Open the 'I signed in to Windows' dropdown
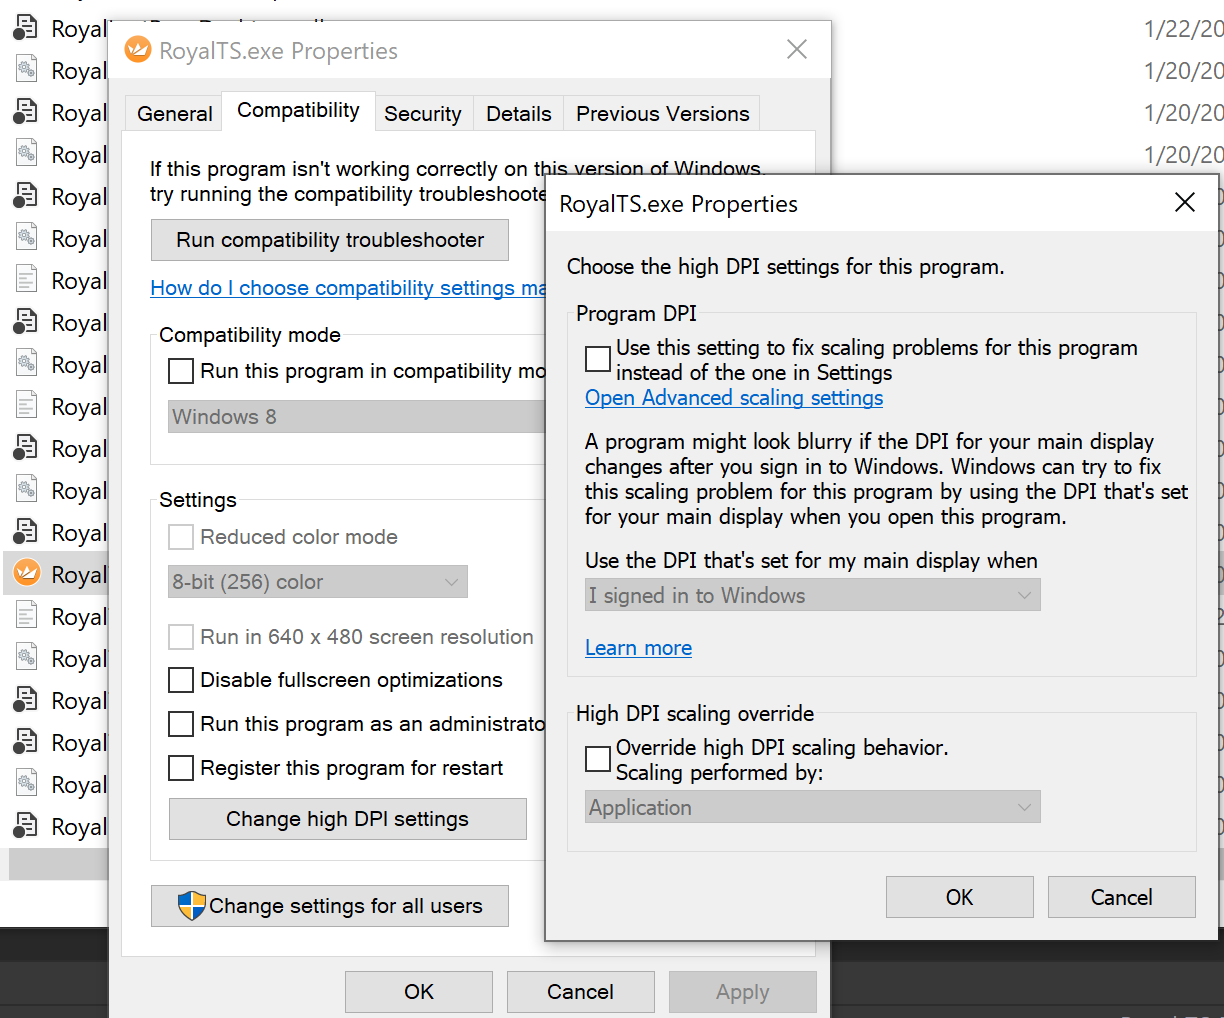 click(x=812, y=596)
